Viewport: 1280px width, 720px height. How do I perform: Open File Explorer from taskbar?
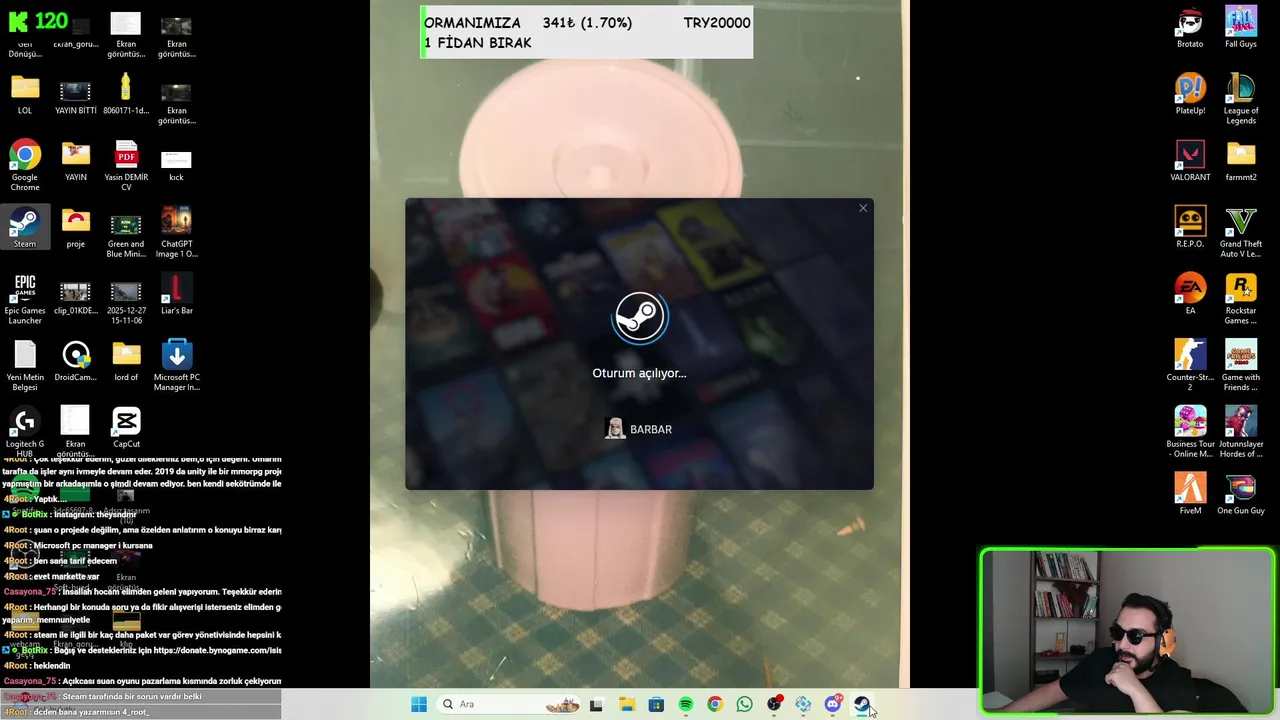coord(626,705)
